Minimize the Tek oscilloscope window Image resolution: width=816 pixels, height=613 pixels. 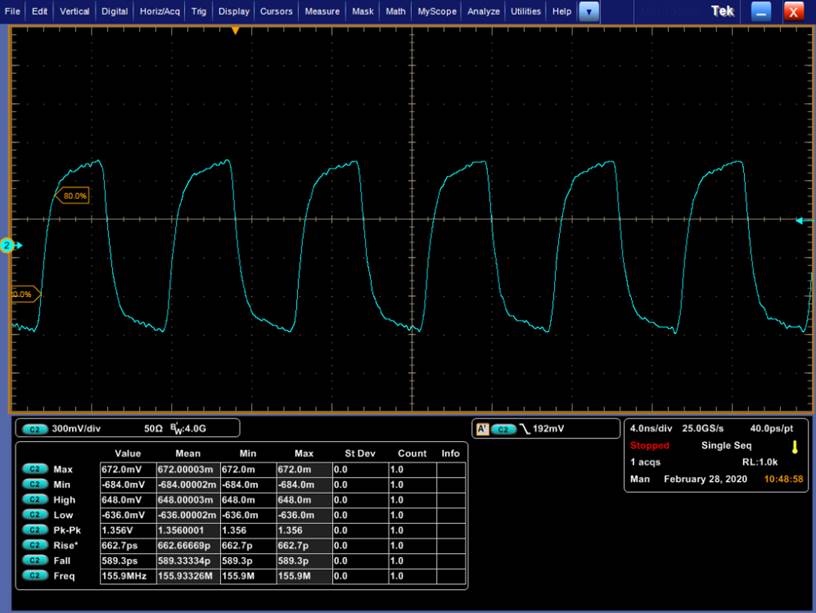[761, 11]
